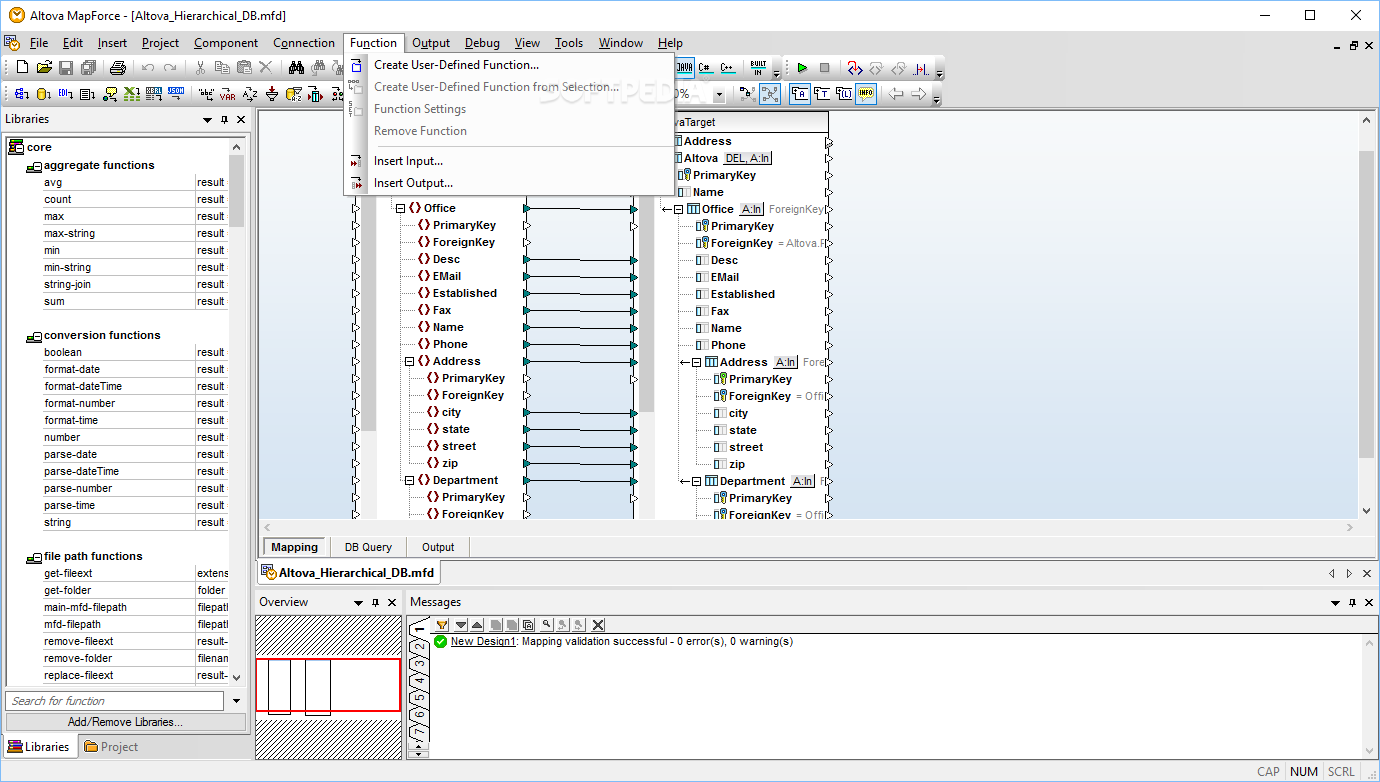
Task: Insert JSON component icon
Action: [176, 94]
